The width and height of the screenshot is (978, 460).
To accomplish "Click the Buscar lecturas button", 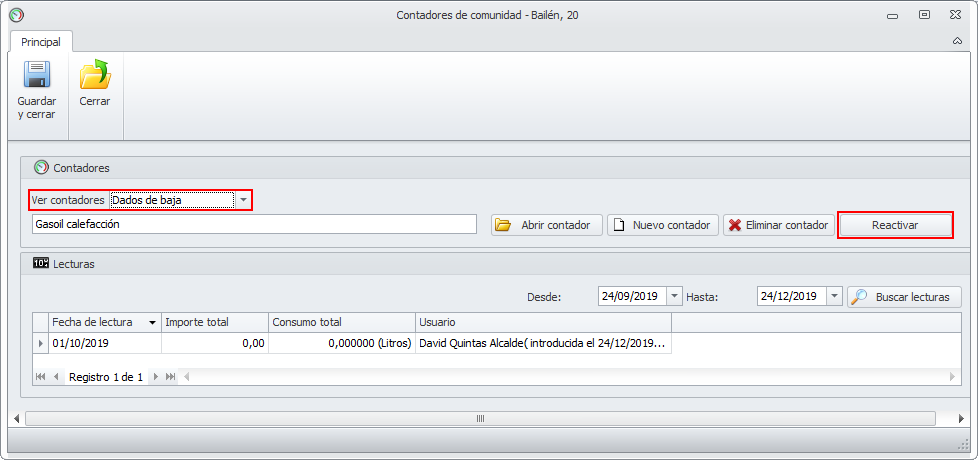I will [x=904, y=297].
